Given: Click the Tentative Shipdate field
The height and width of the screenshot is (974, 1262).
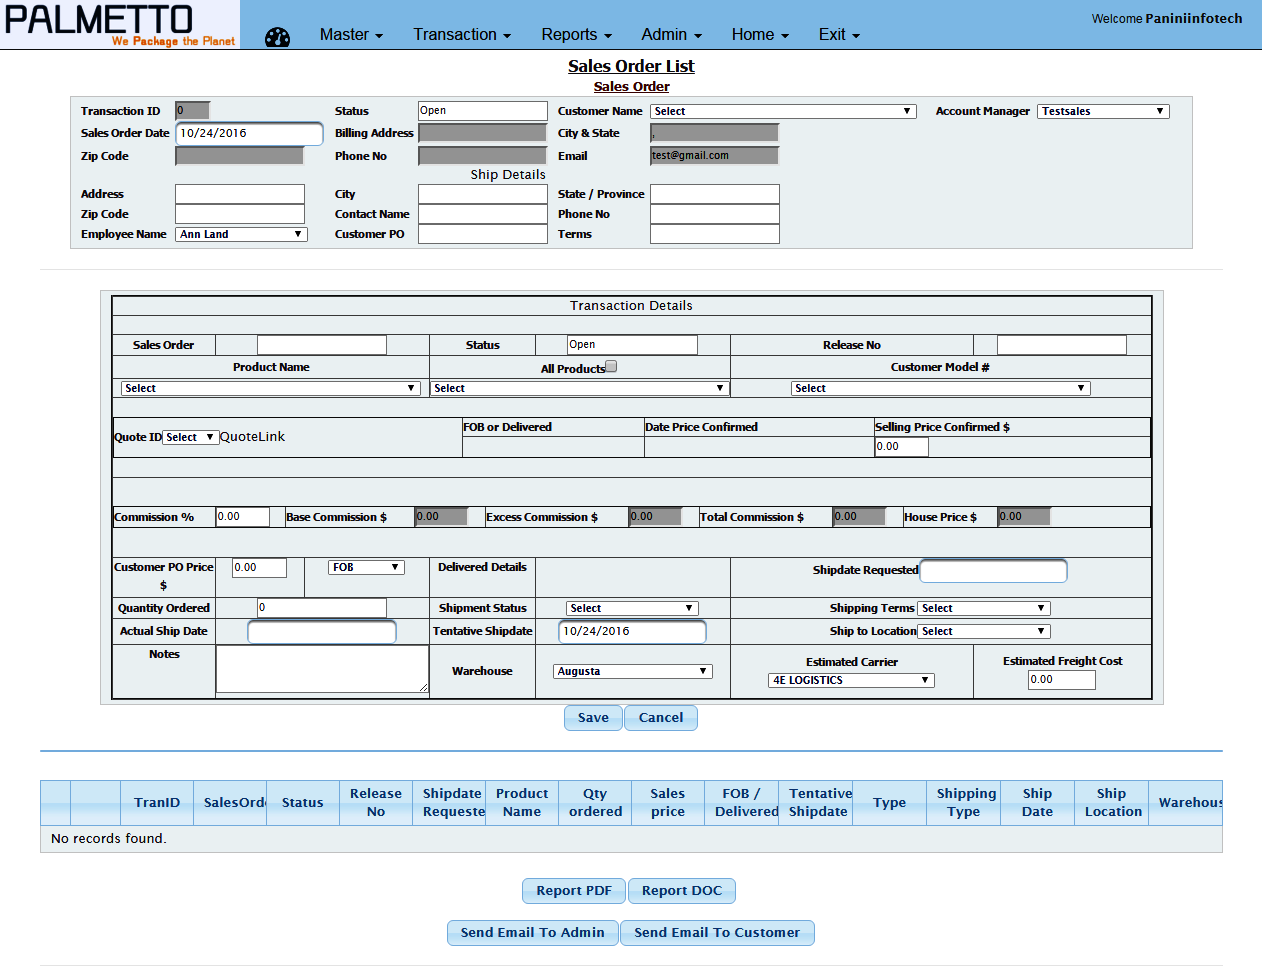Looking at the screenshot, I should pyautogui.click(x=632, y=632).
